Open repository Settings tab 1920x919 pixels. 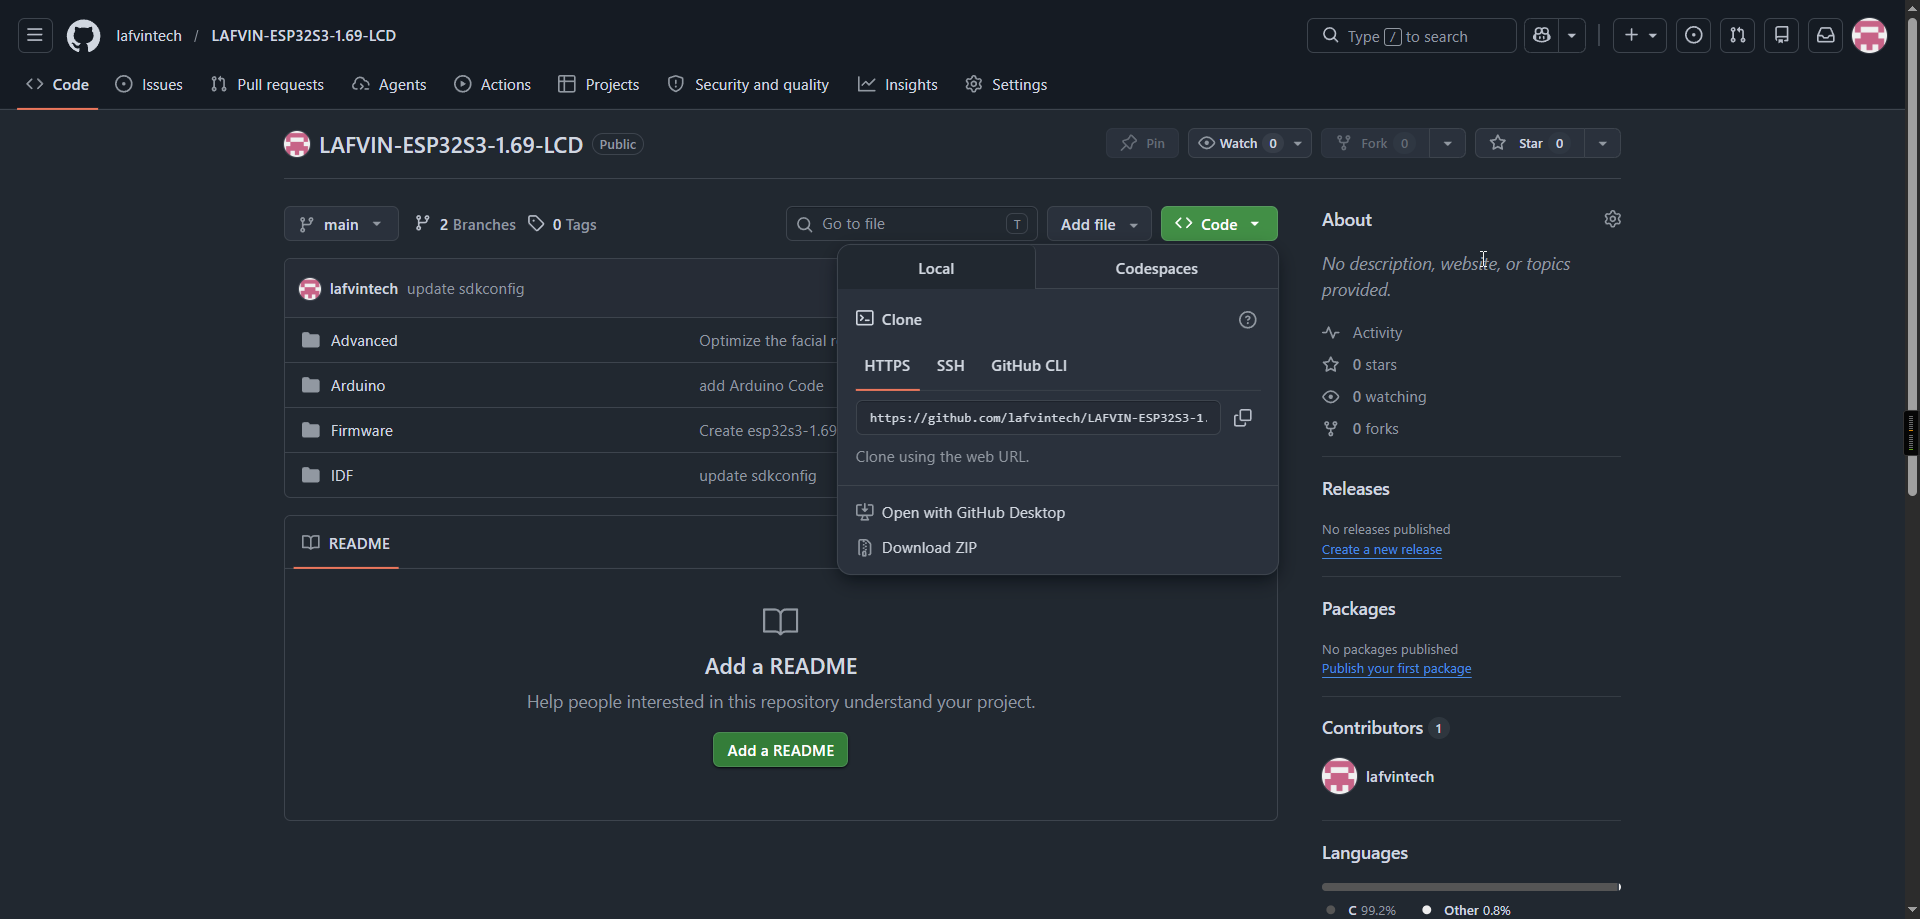point(1006,85)
